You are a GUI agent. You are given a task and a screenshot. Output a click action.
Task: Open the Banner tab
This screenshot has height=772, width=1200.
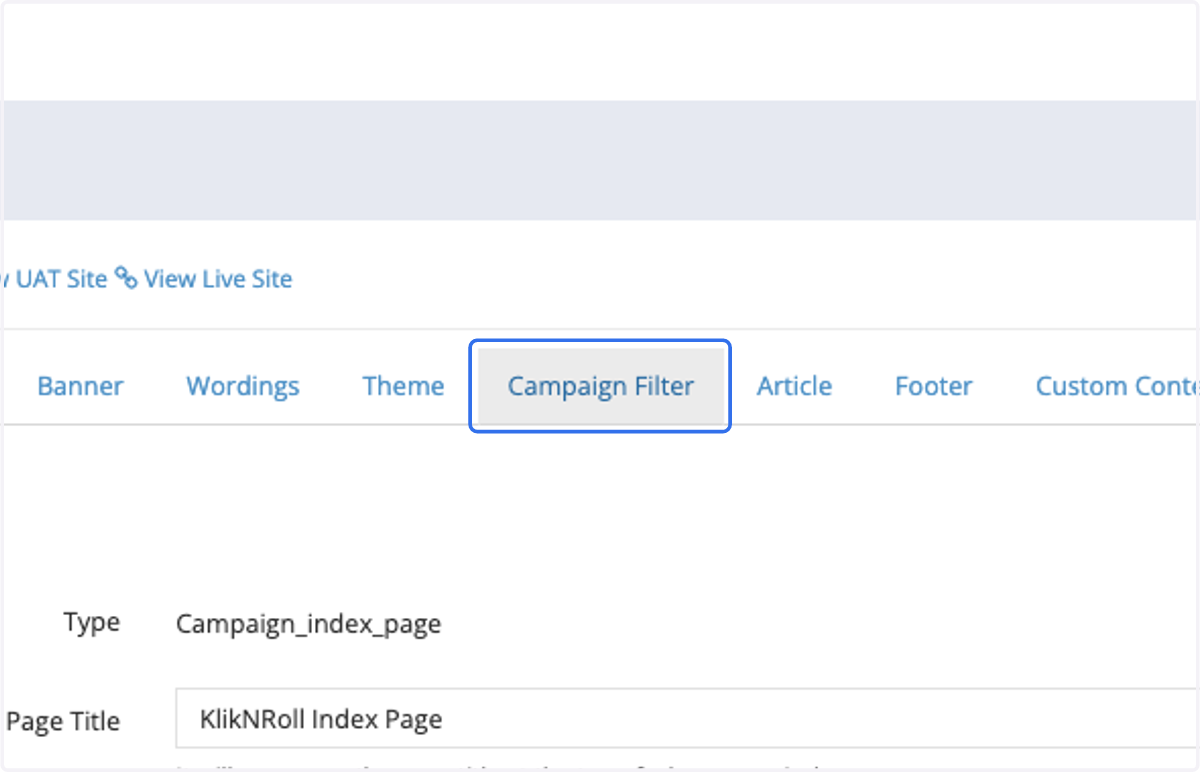80,386
